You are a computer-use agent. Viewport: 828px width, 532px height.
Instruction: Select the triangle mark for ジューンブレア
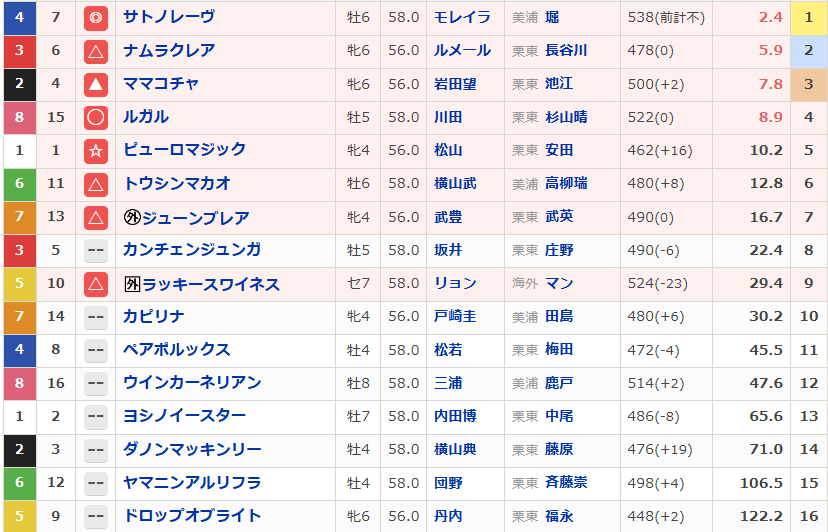coord(96,217)
